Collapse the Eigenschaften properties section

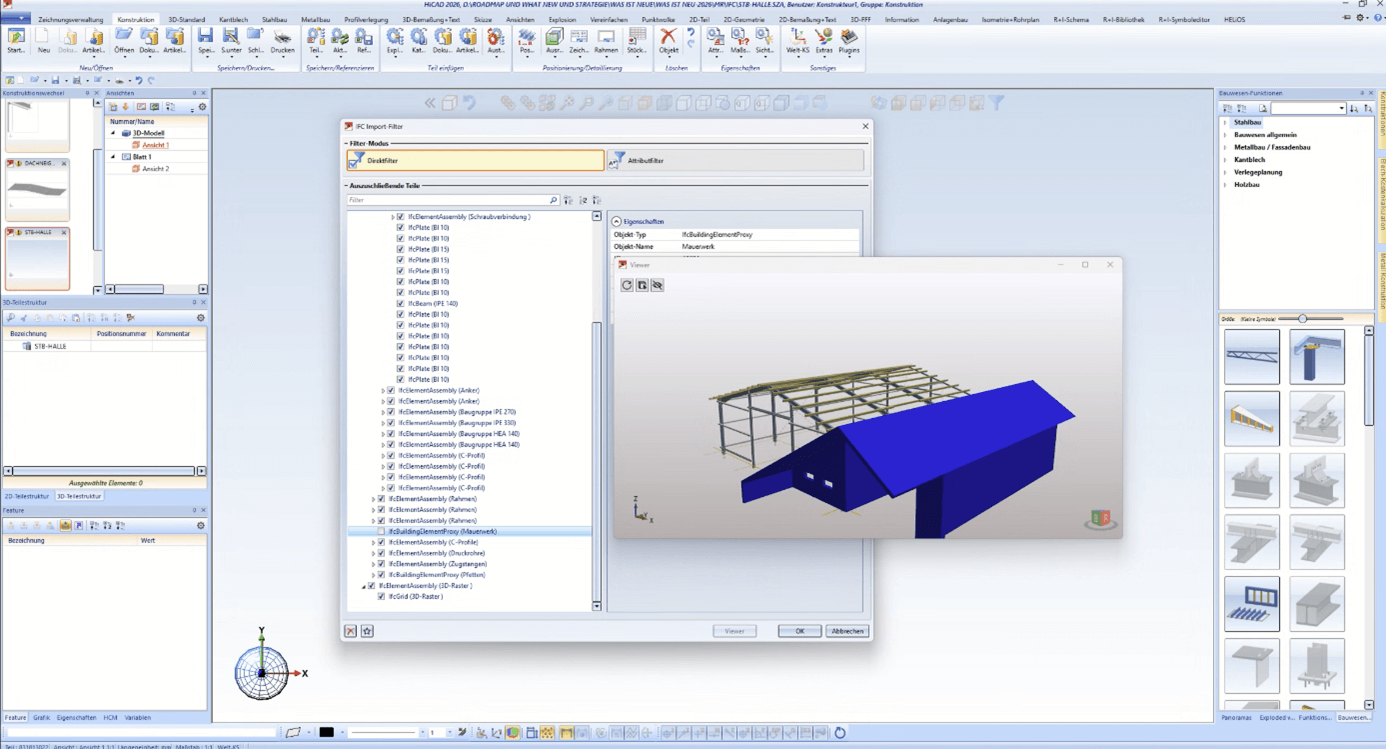616,221
